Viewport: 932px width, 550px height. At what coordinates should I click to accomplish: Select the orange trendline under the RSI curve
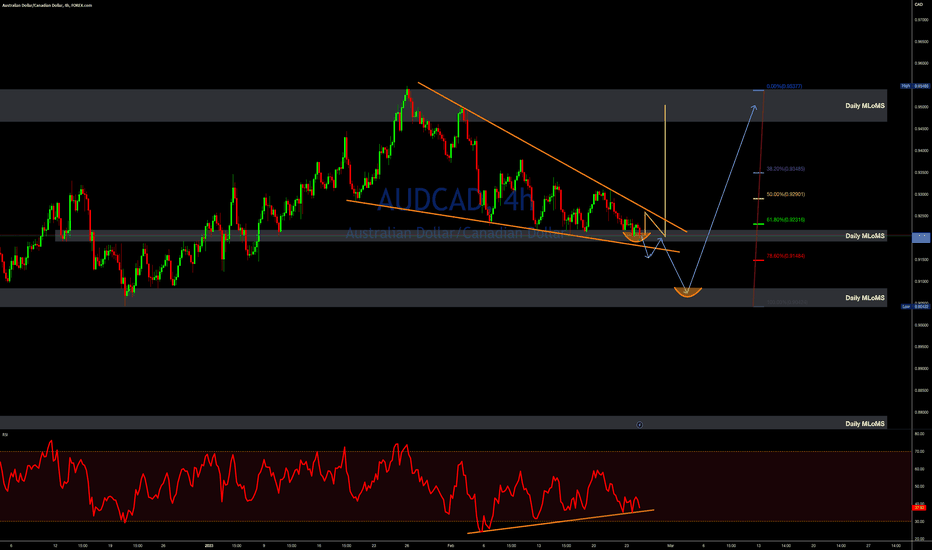coord(561,521)
